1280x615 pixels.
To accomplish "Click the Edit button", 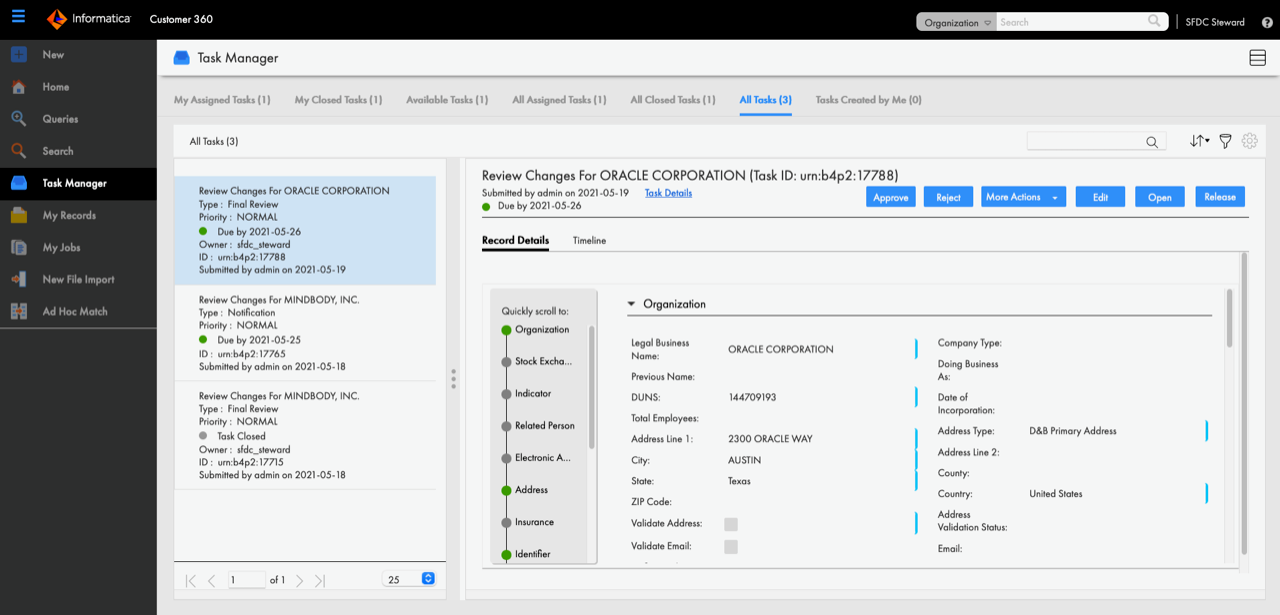I will click(x=1100, y=197).
